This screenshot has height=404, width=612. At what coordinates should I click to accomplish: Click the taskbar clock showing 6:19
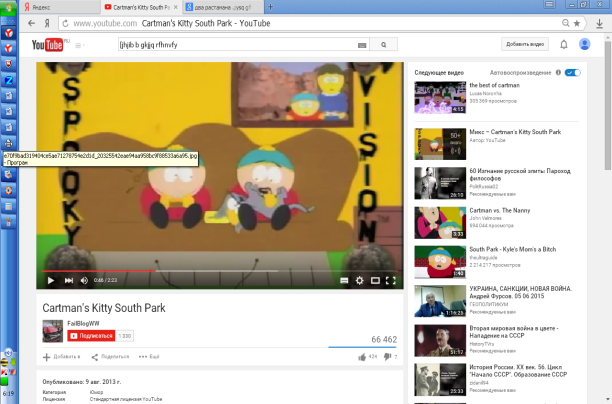pyautogui.click(x=8, y=393)
